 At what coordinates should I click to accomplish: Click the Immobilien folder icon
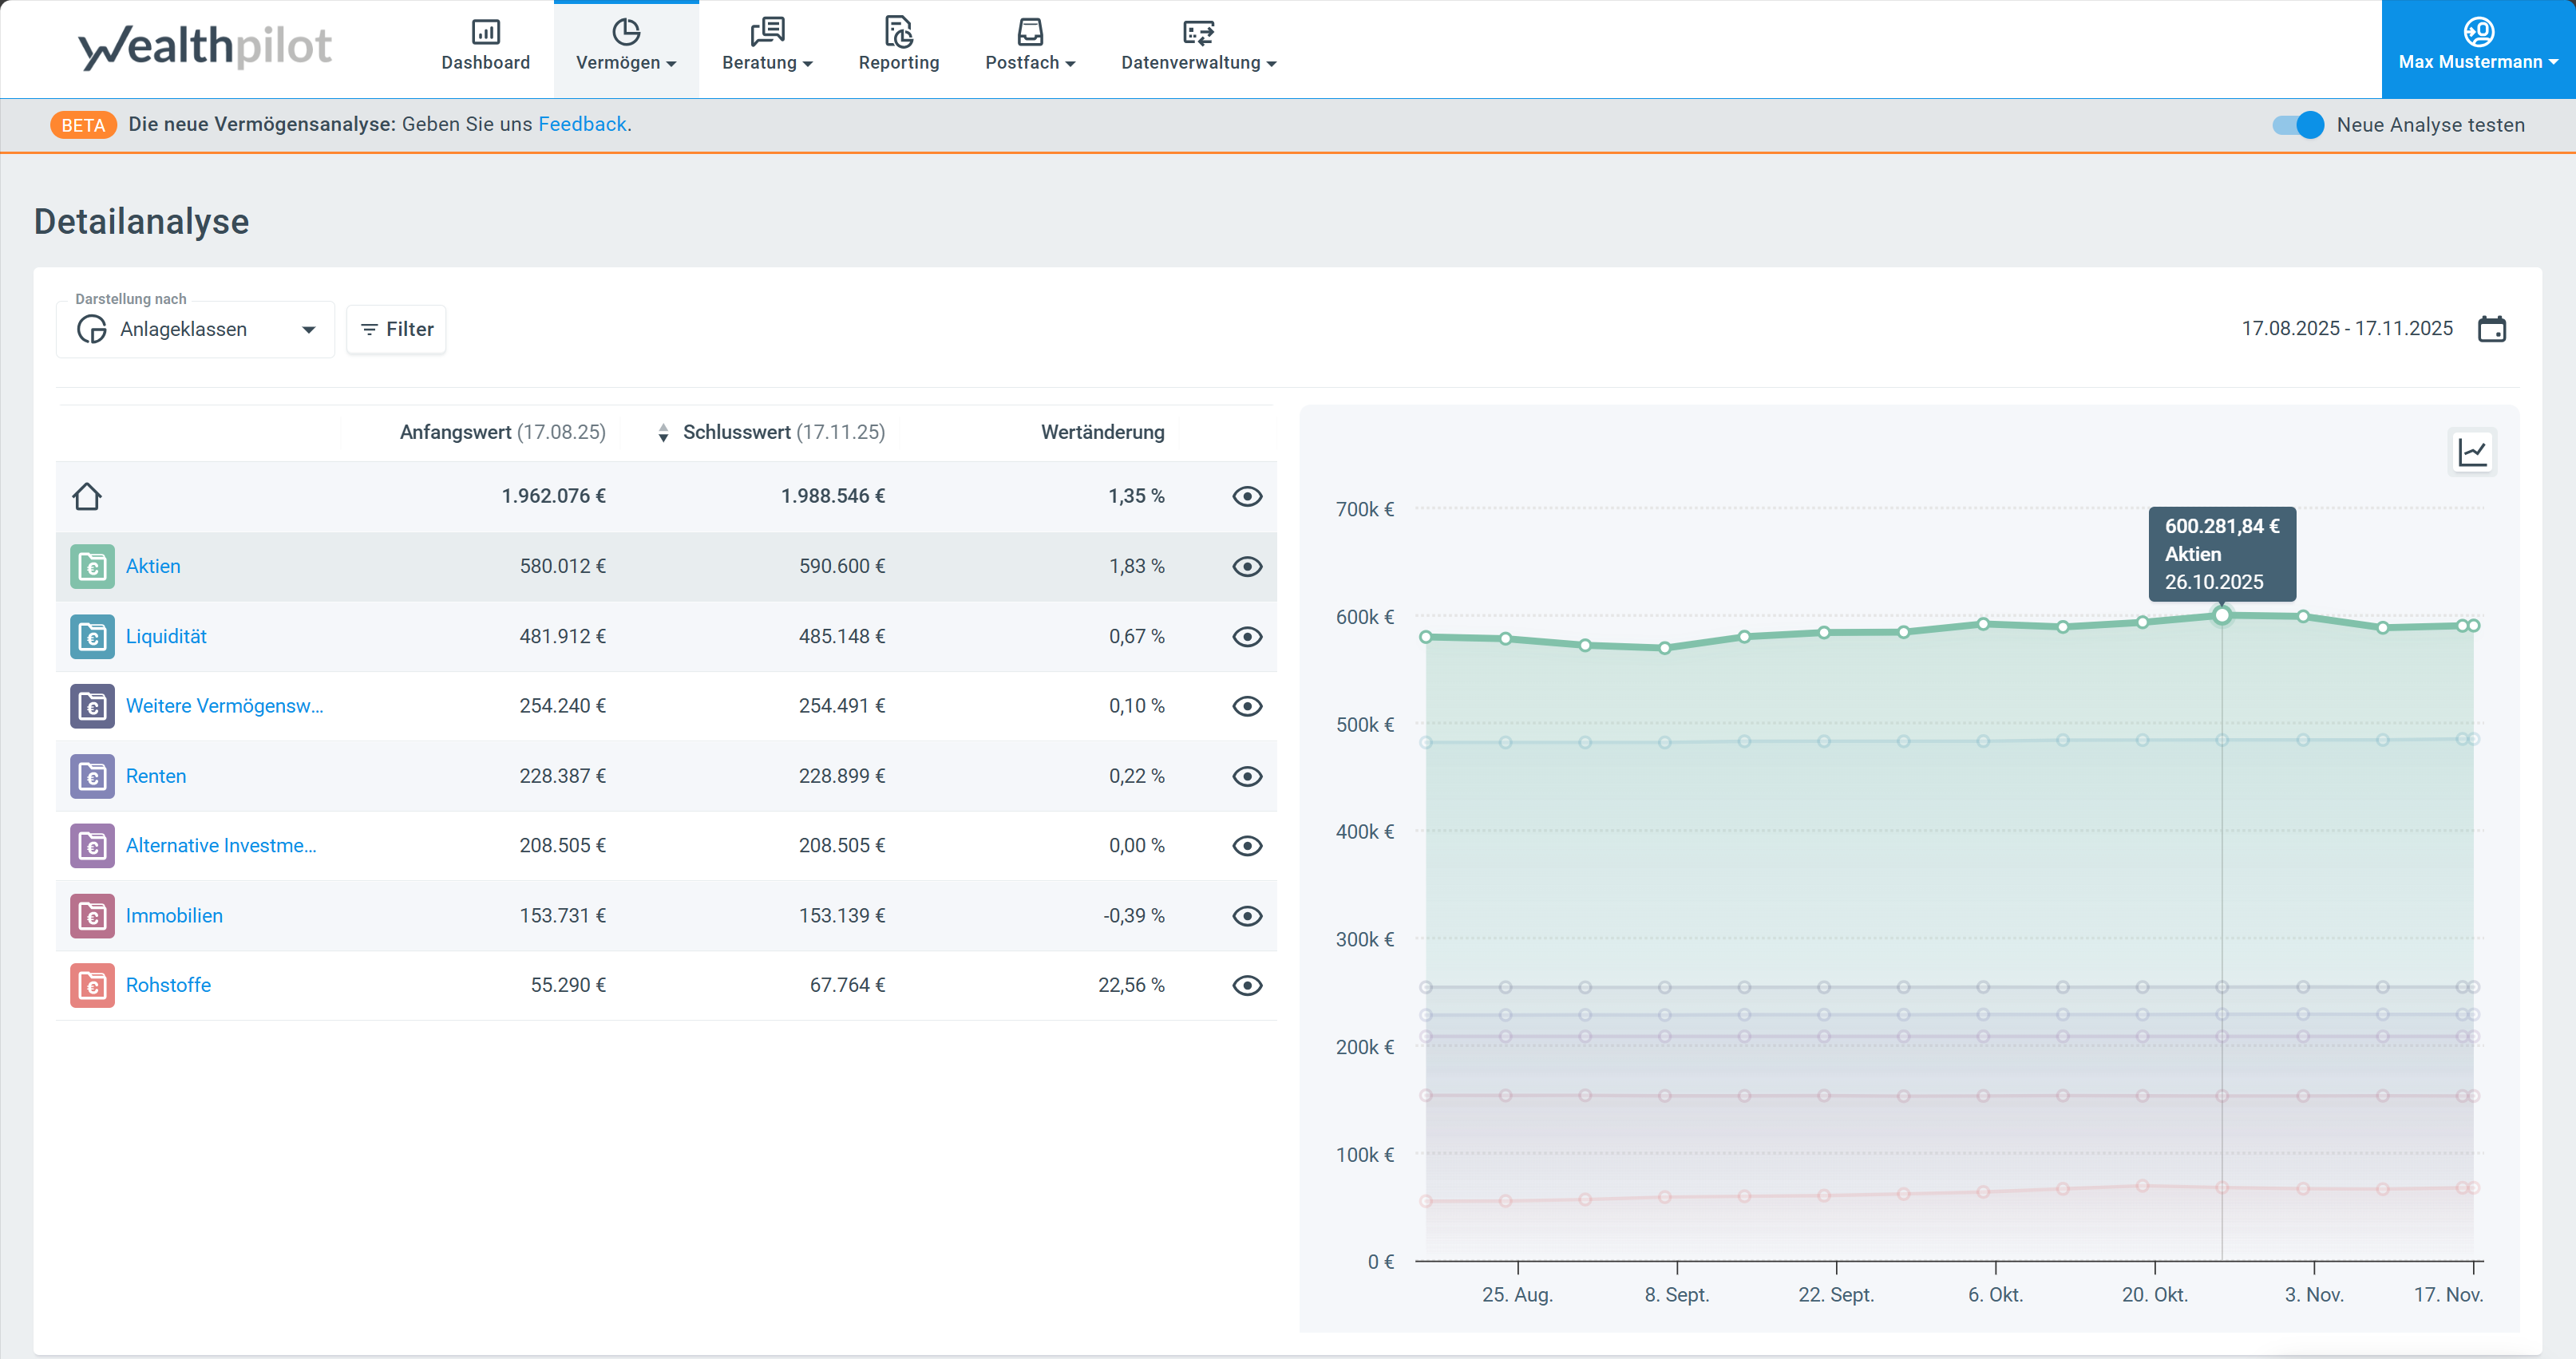click(x=92, y=916)
